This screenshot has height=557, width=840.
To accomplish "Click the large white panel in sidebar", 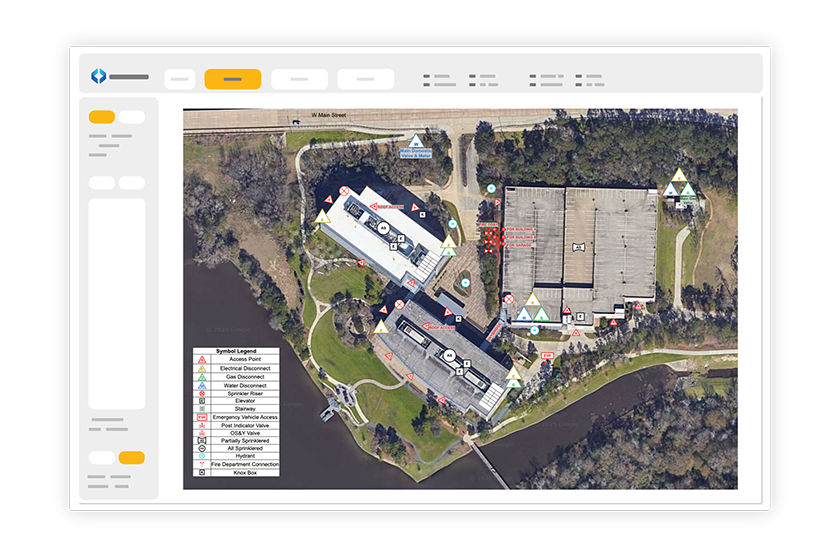I will pos(117,289).
